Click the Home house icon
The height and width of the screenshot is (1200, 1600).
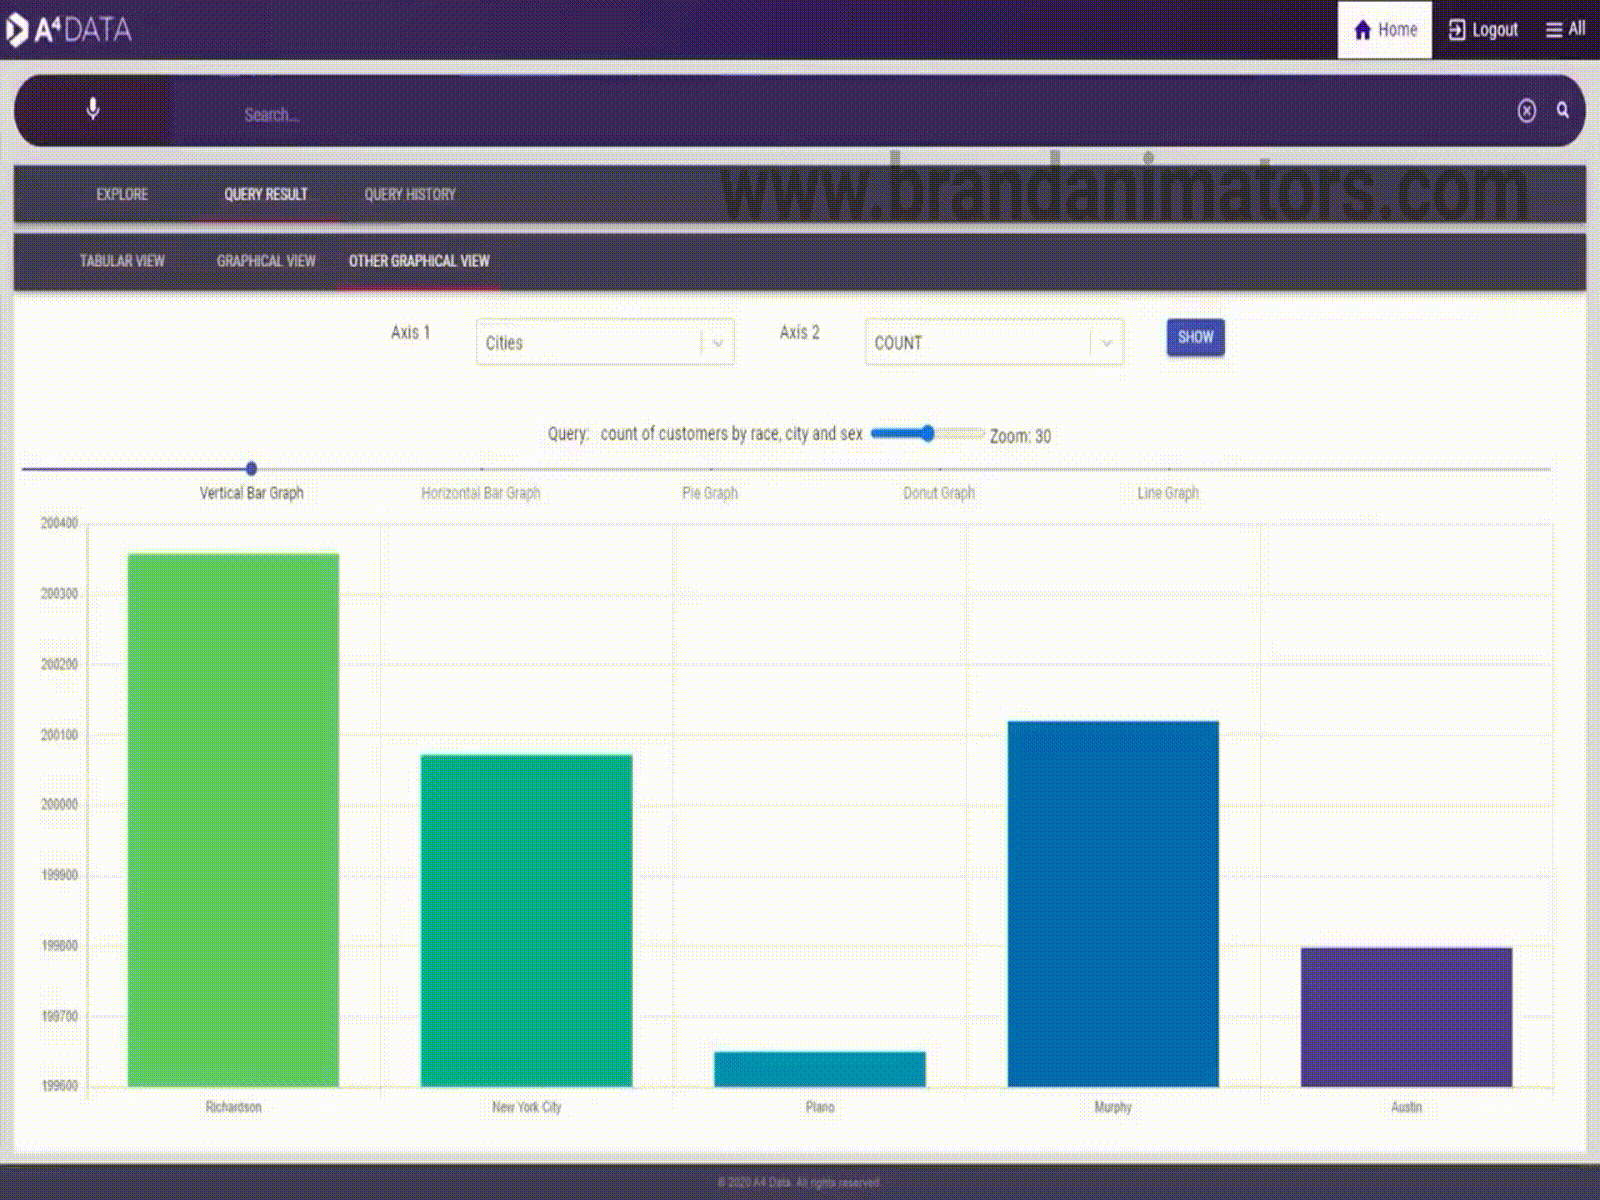tap(1362, 30)
